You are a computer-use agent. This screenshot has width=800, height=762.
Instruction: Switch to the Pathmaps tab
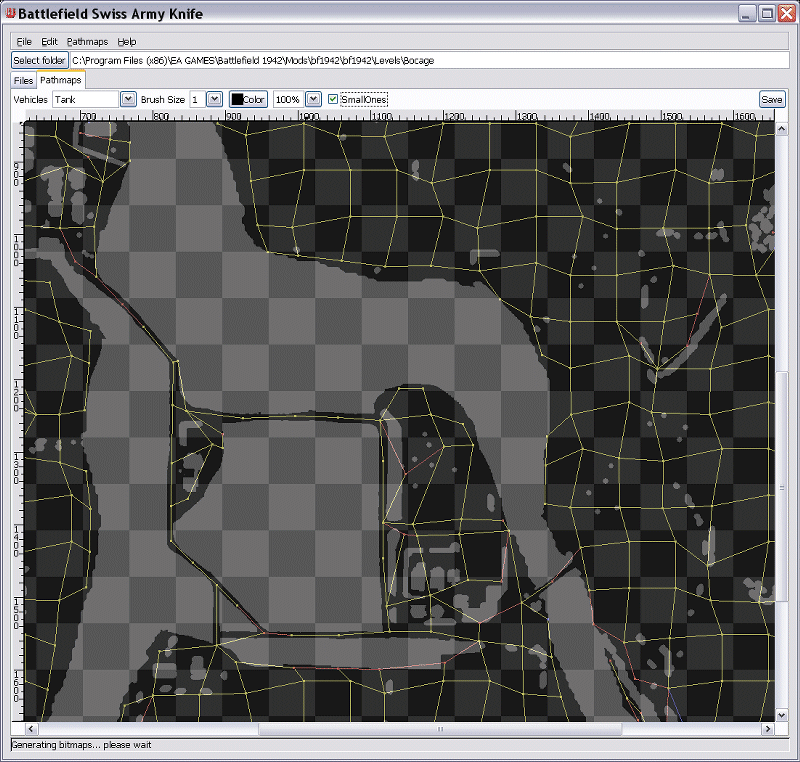[61, 80]
